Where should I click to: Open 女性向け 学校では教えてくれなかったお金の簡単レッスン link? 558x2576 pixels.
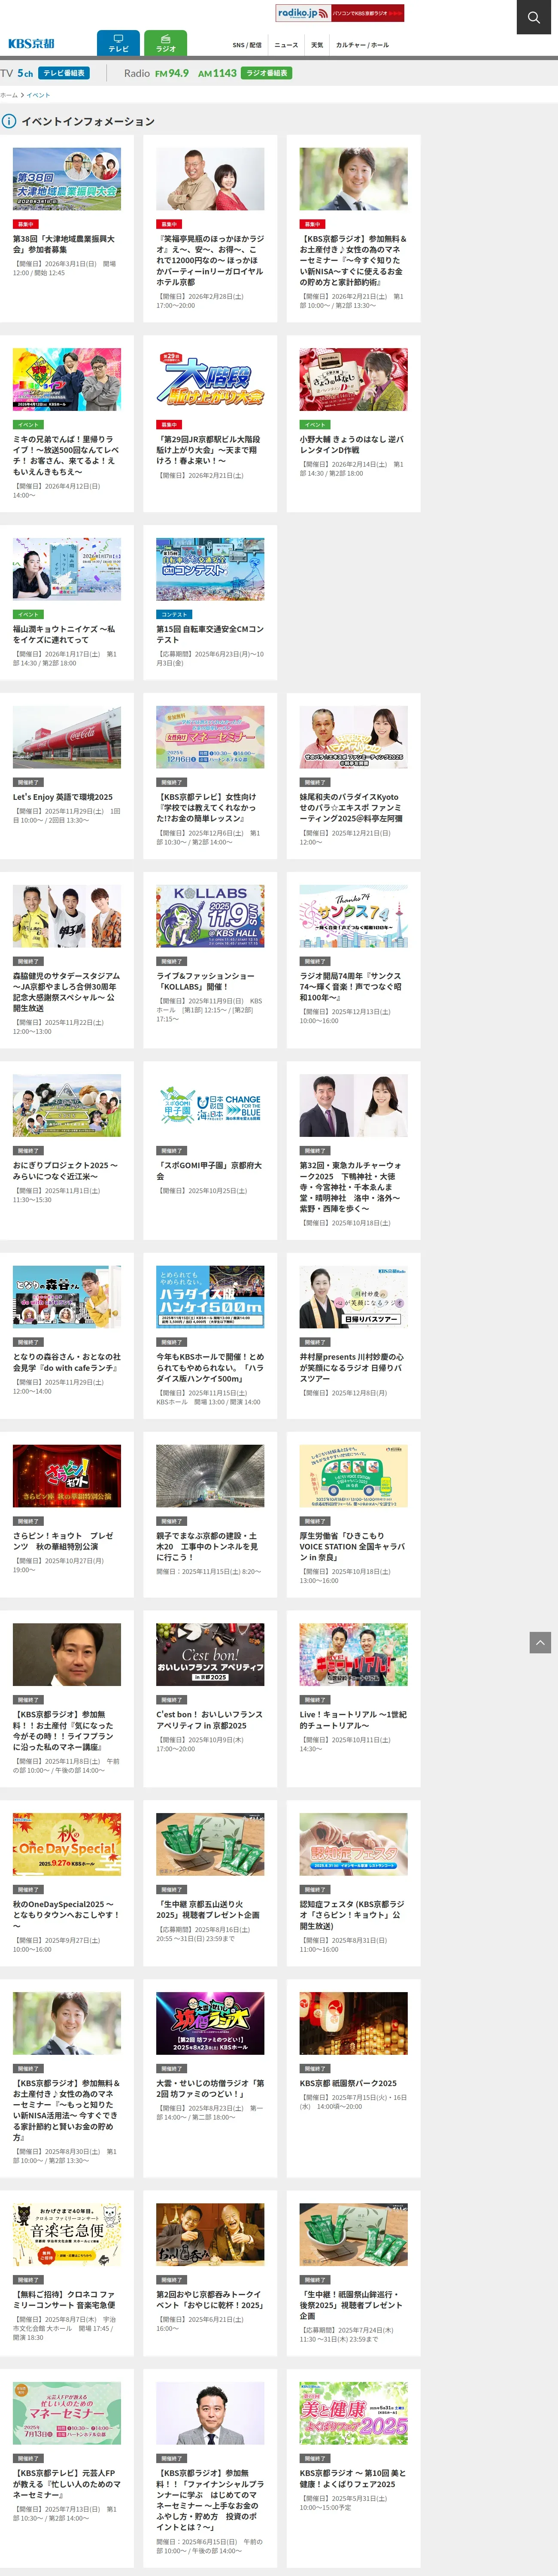point(206,807)
